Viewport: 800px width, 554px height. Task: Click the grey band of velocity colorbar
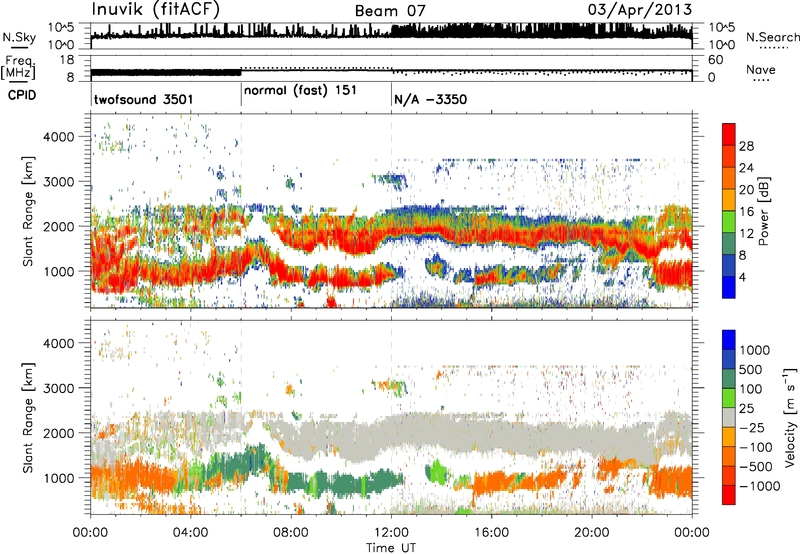point(729,417)
